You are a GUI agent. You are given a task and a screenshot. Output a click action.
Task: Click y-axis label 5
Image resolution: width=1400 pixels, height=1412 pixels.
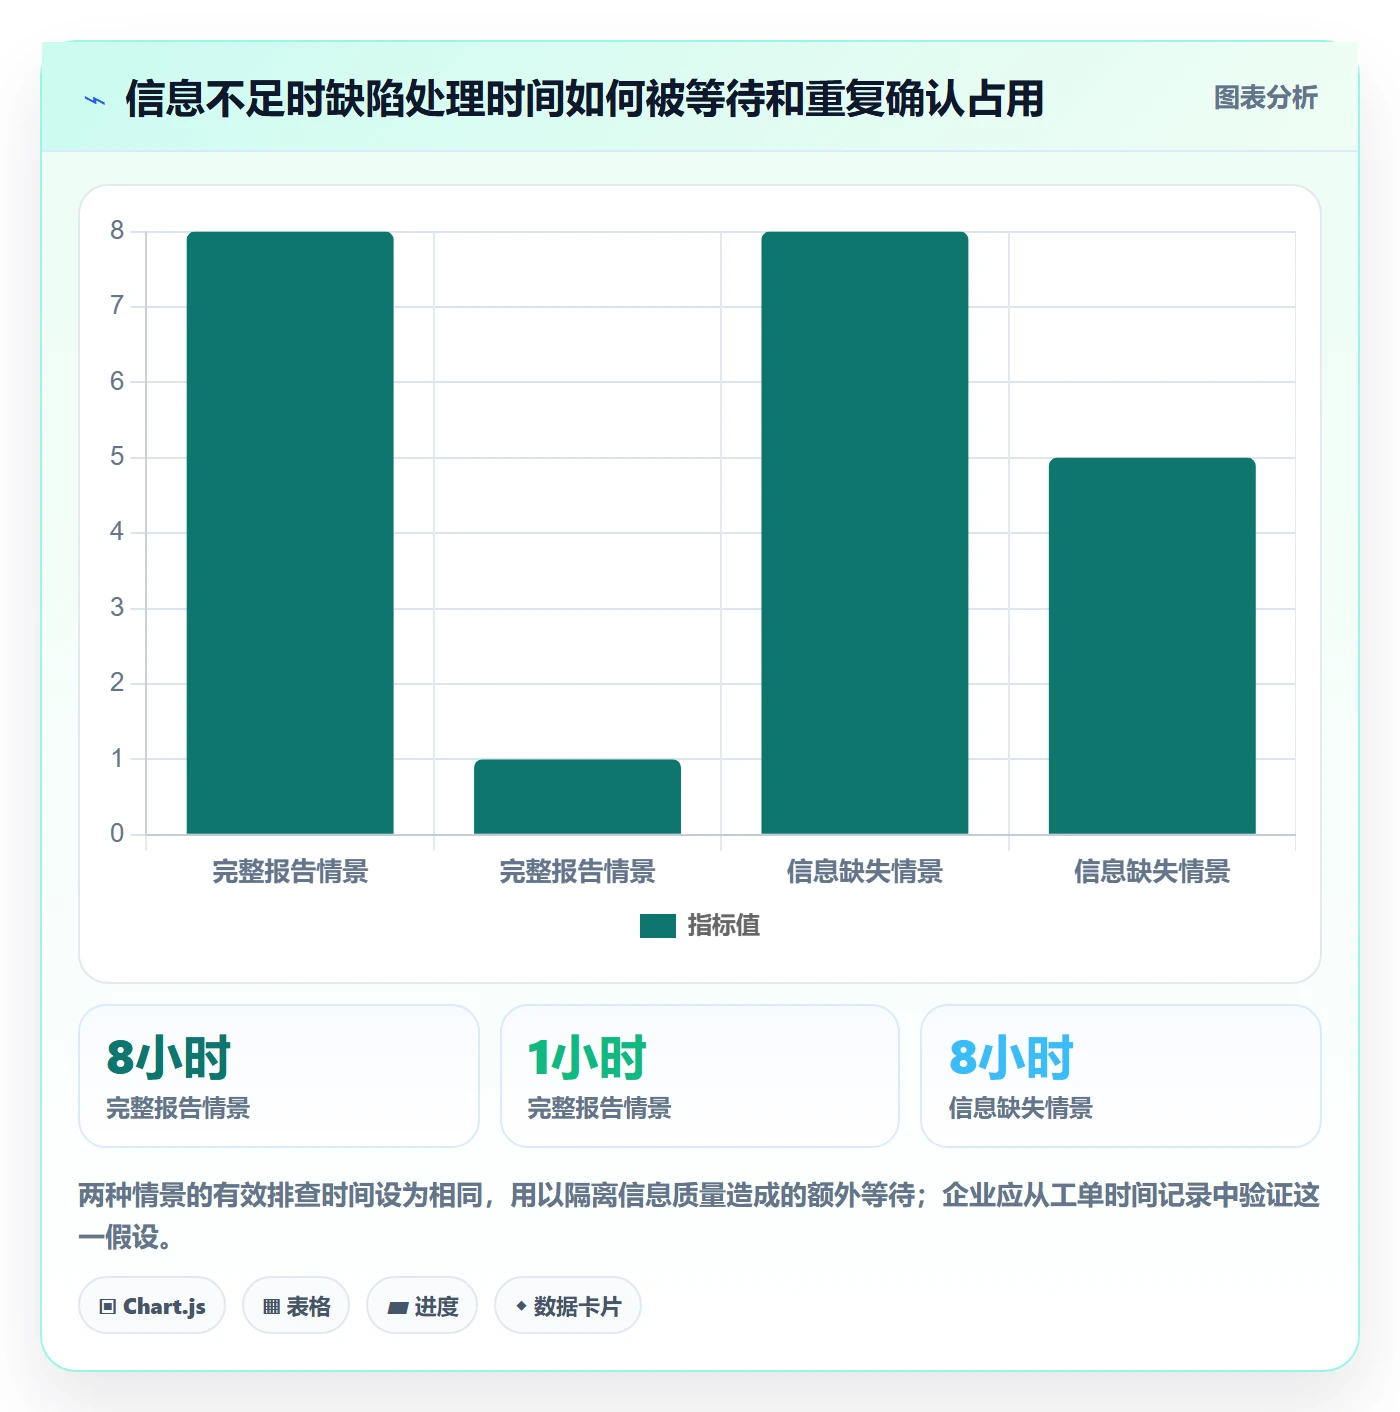coord(117,457)
